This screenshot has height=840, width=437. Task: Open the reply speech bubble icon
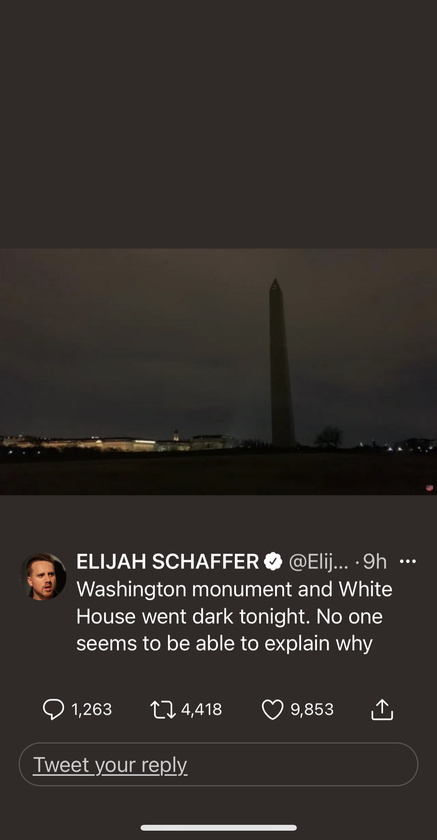(x=53, y=709)
